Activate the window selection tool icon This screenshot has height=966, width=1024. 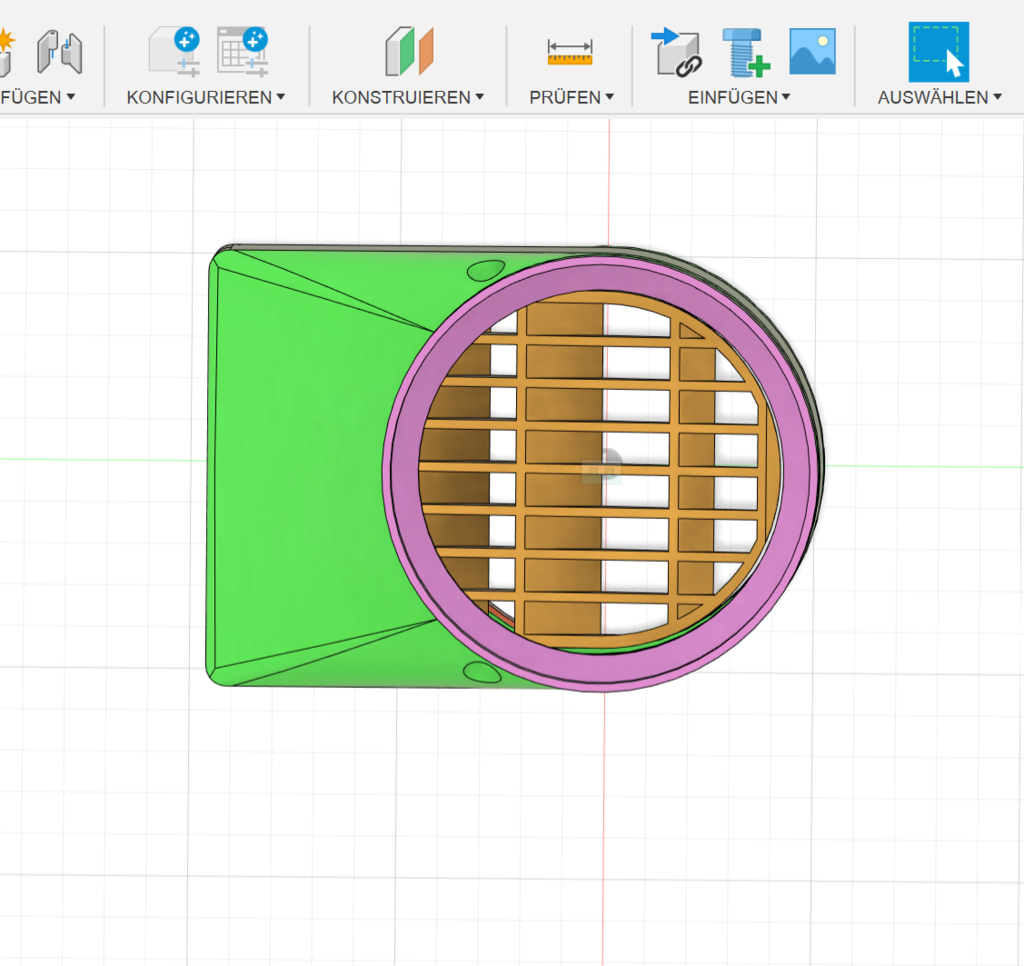(938, 52)
